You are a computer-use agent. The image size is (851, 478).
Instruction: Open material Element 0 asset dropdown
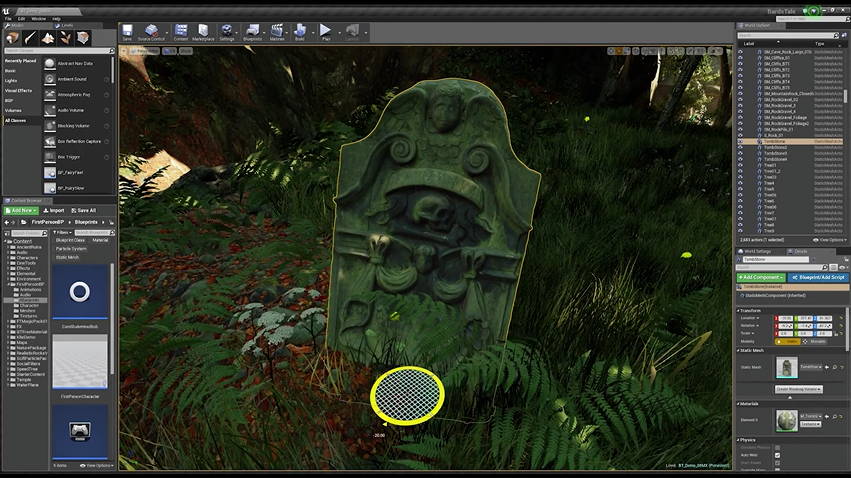point(811,416)
